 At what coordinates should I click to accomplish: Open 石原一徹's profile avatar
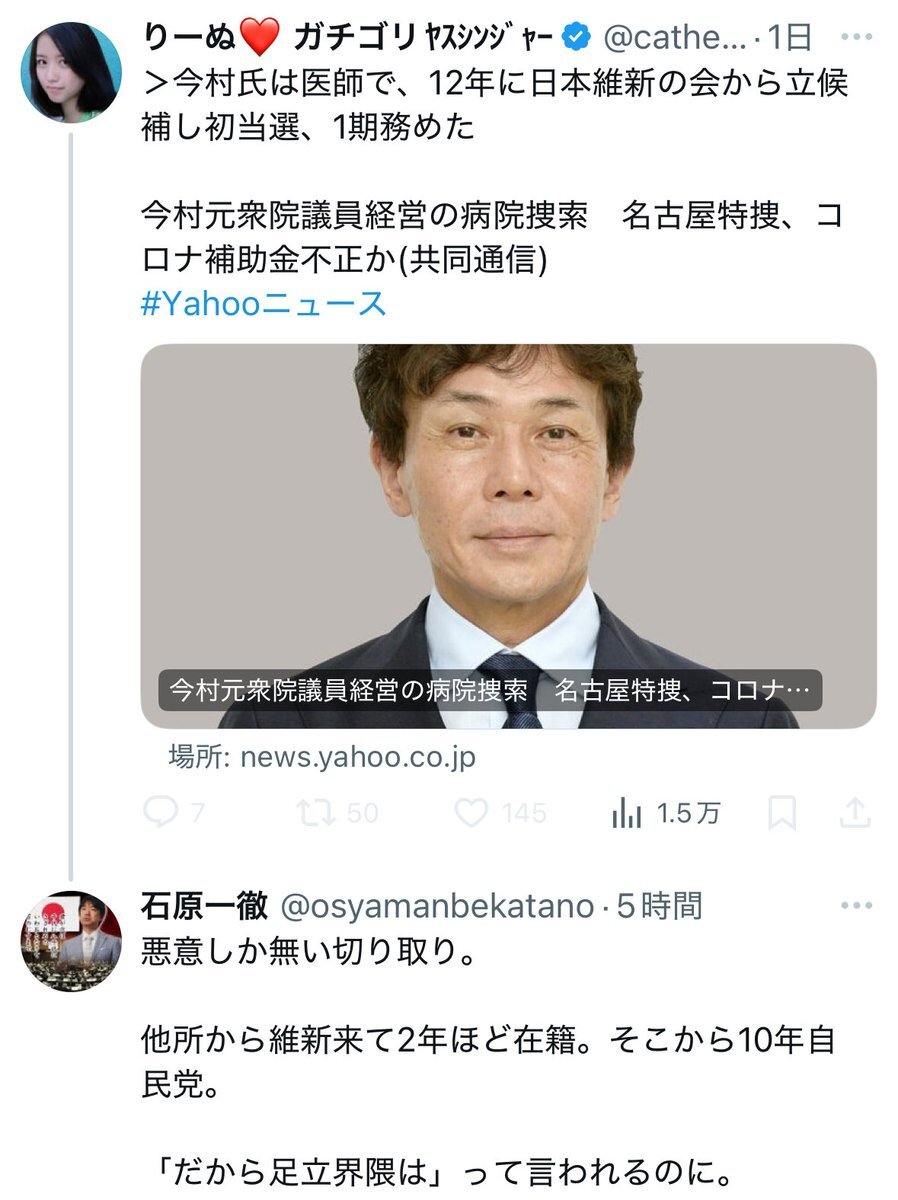(x=71, y=941)
